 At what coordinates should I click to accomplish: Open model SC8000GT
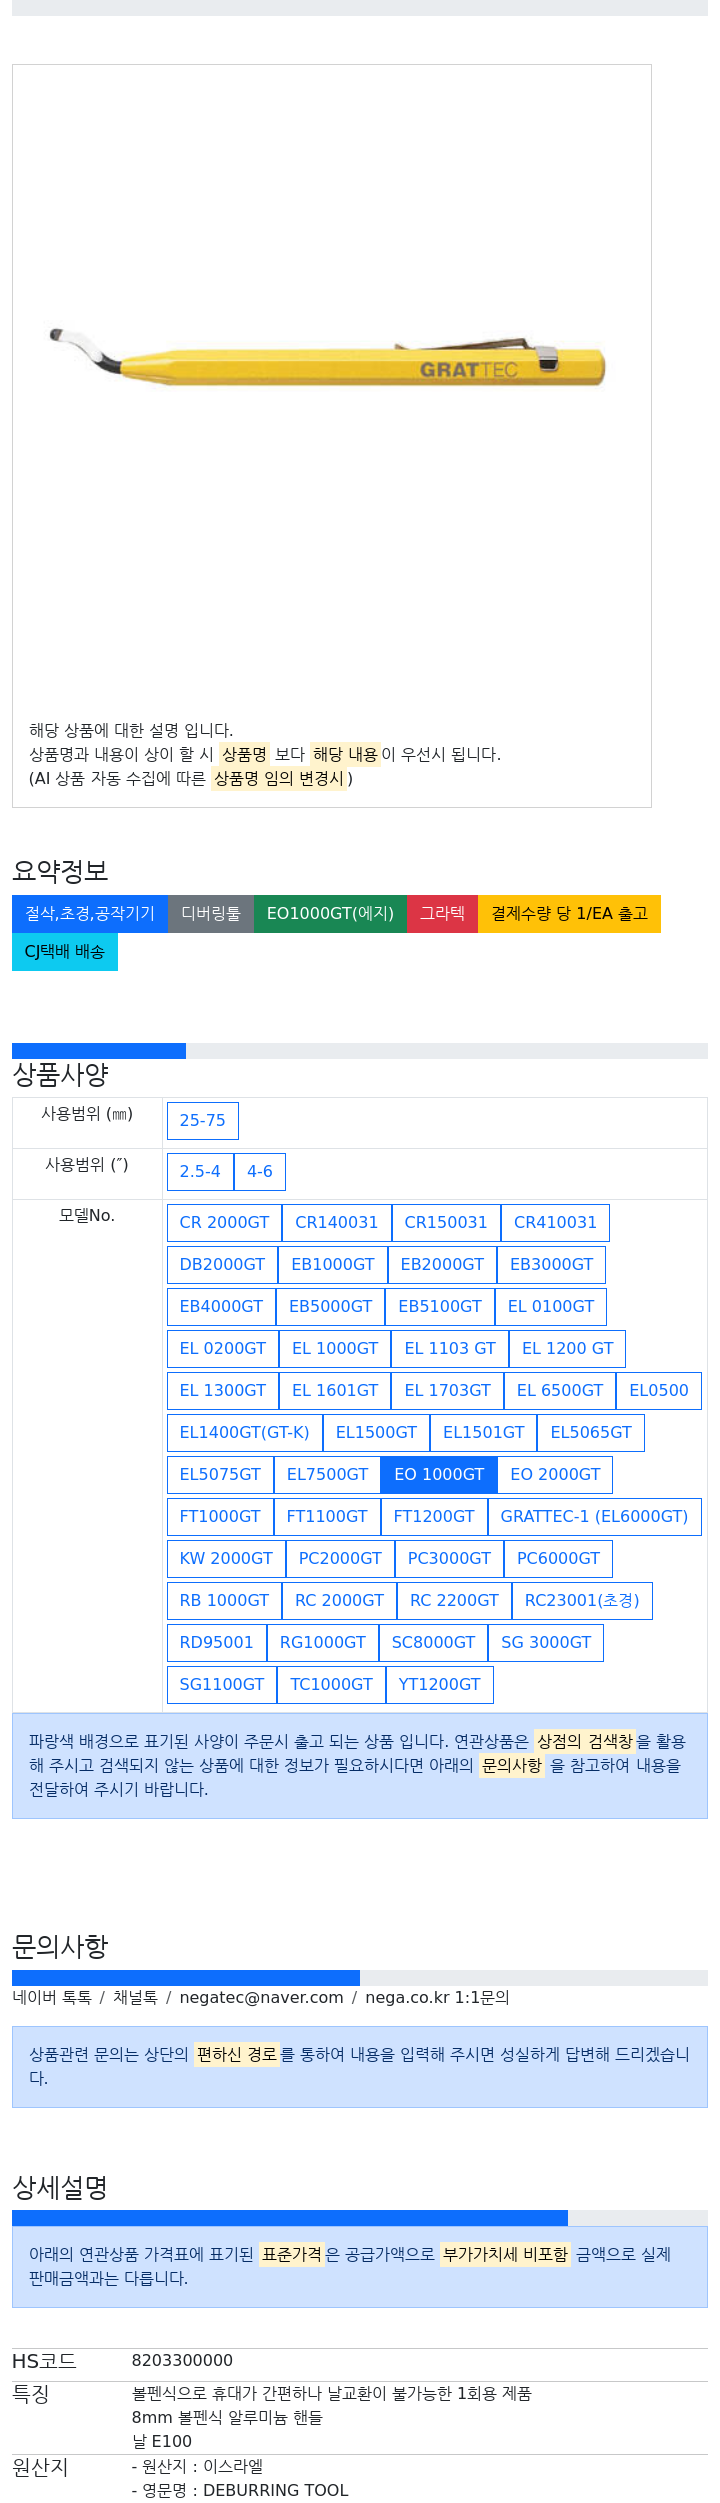[x=433, y=1643]
